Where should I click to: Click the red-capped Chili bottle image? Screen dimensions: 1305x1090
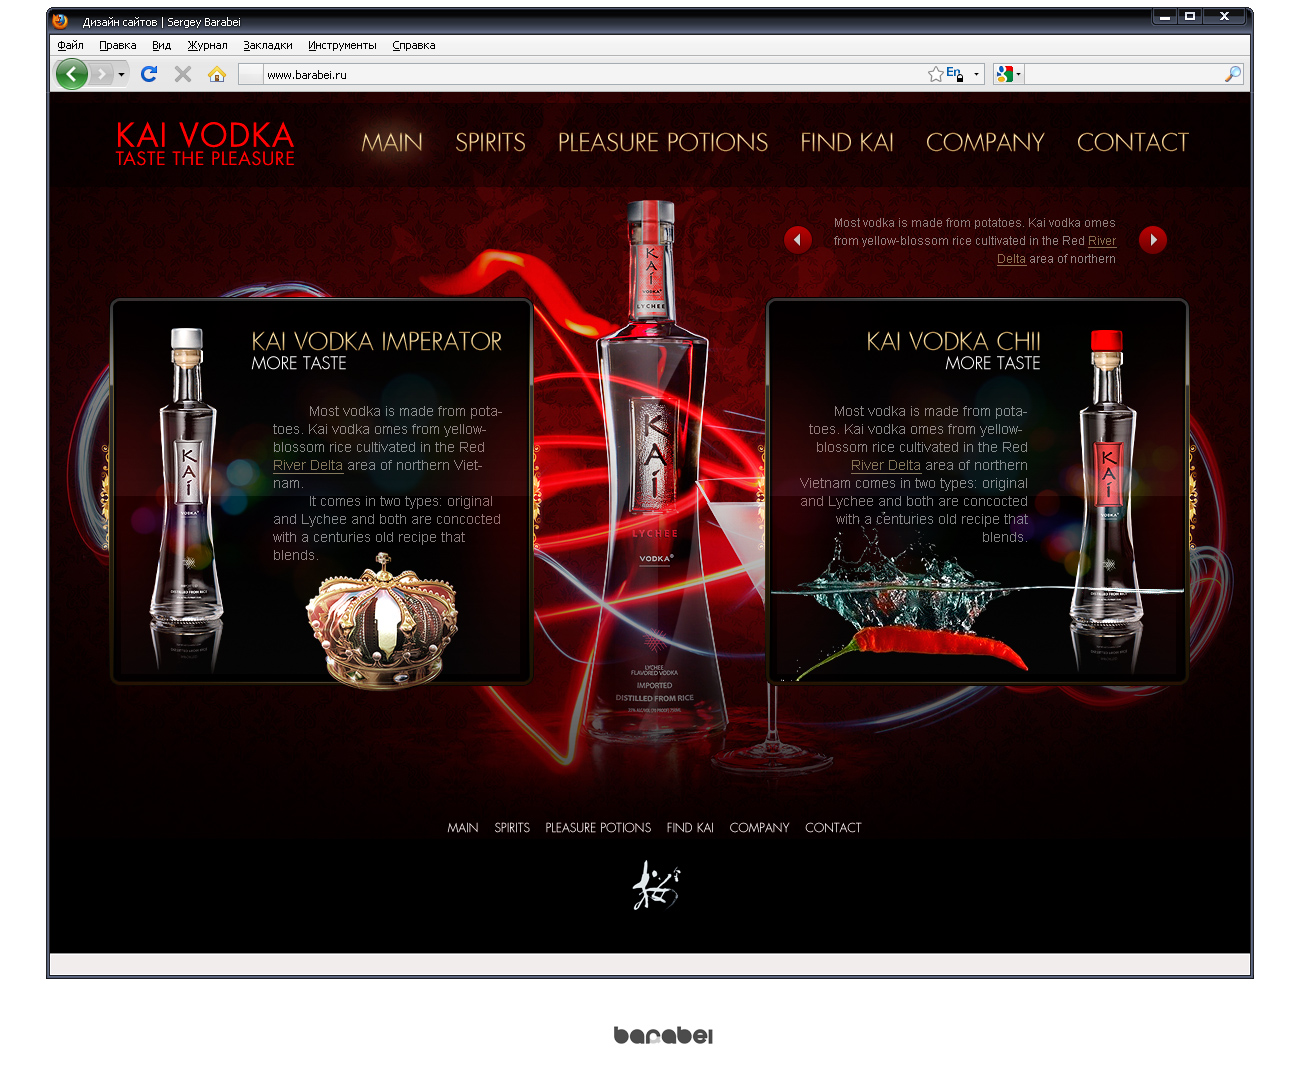[1107, 480]
